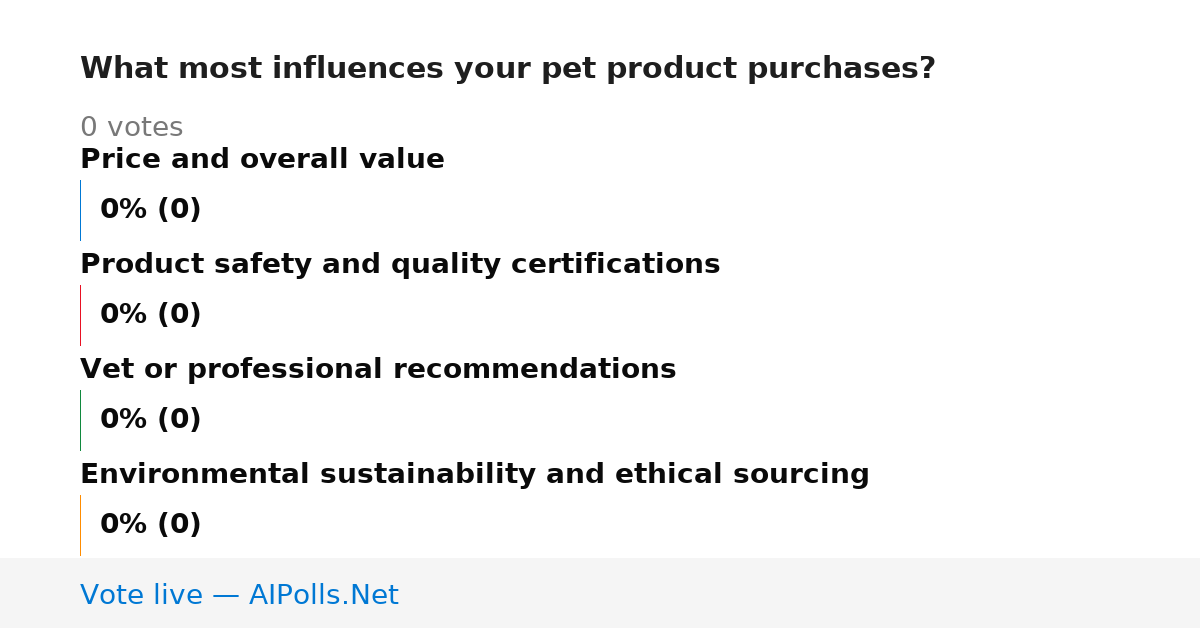Choose 'Product safety and quality certifications' option
Screen dimensions: 1200x628
(x=400, y=265)
